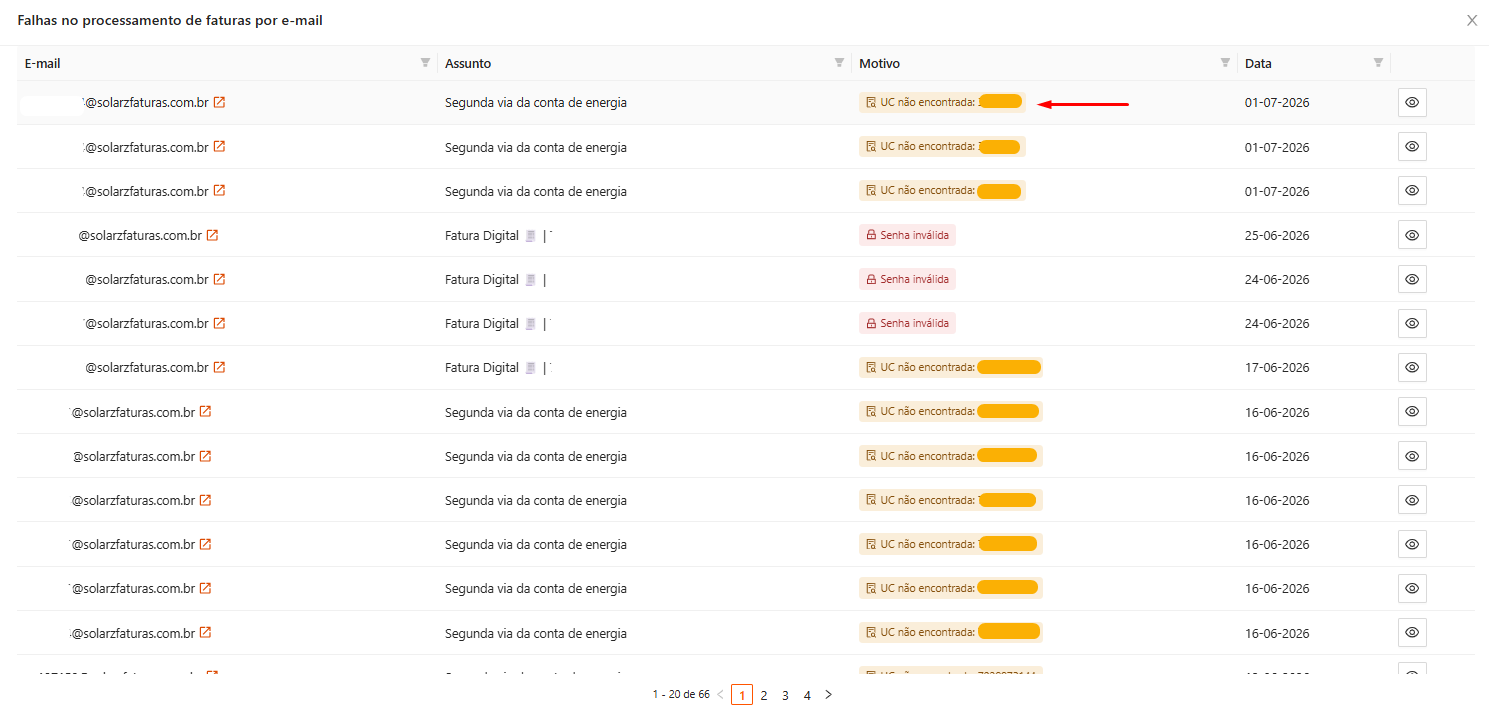Go to page 2 of results

click(764, 695)
